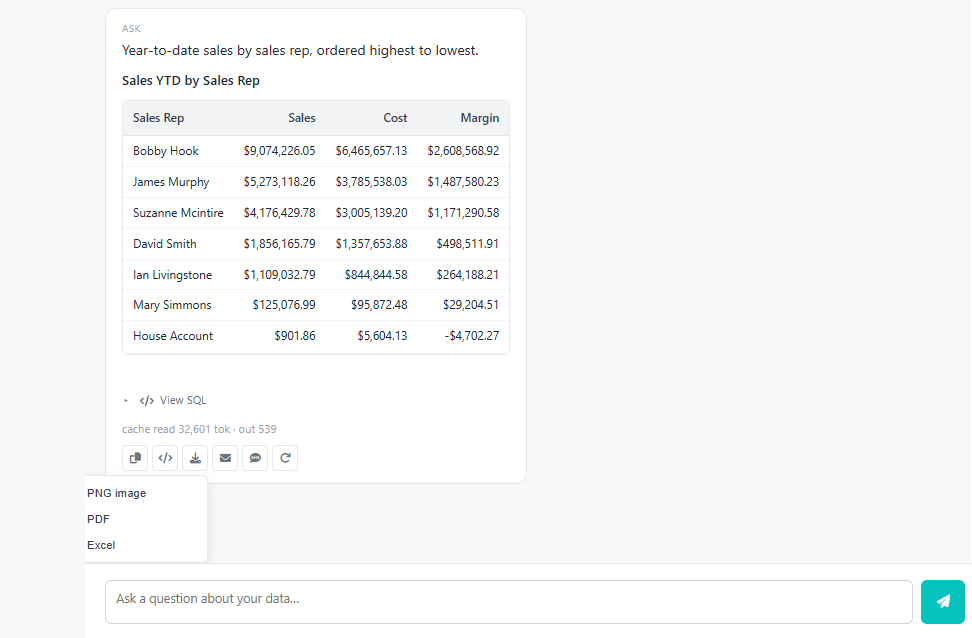Viewport: 972px width, 638px height.
Task: Click the refresh rerun icon button
Action: 285,458
